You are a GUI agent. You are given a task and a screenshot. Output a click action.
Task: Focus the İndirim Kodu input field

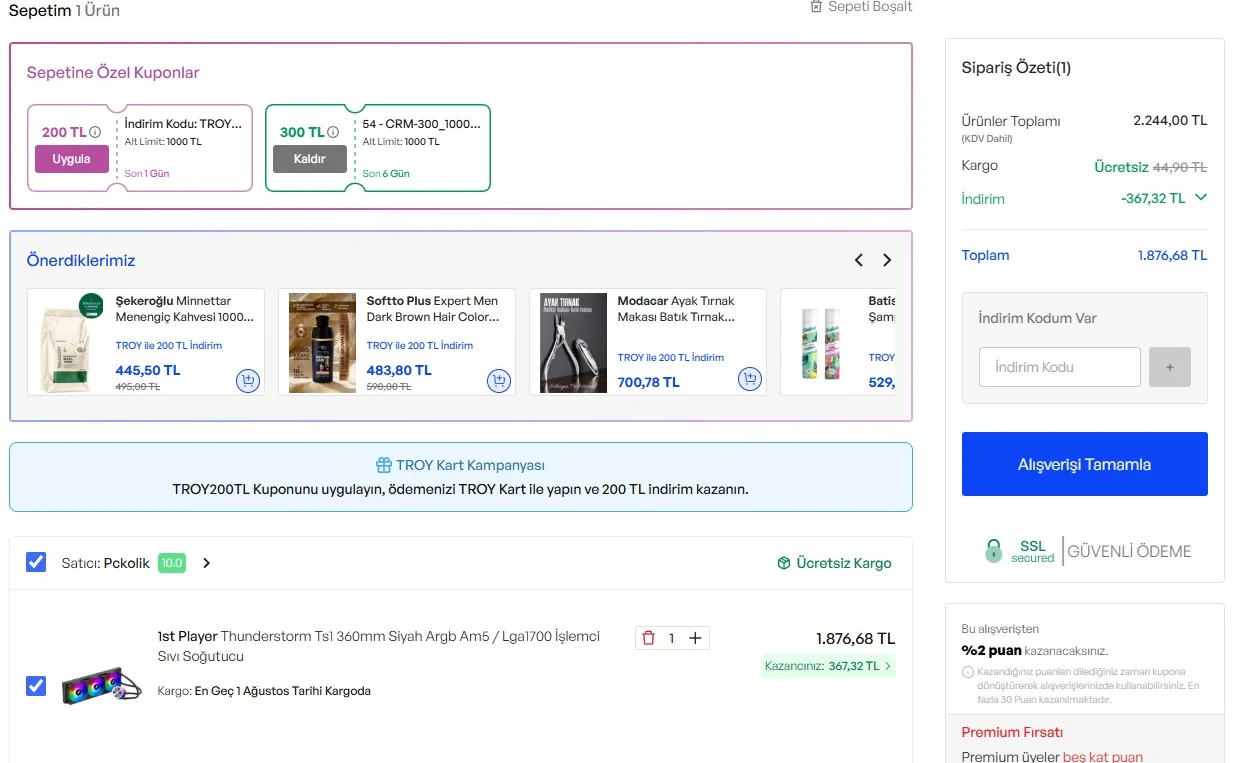pyautogui.click(x=1060, y=367)
